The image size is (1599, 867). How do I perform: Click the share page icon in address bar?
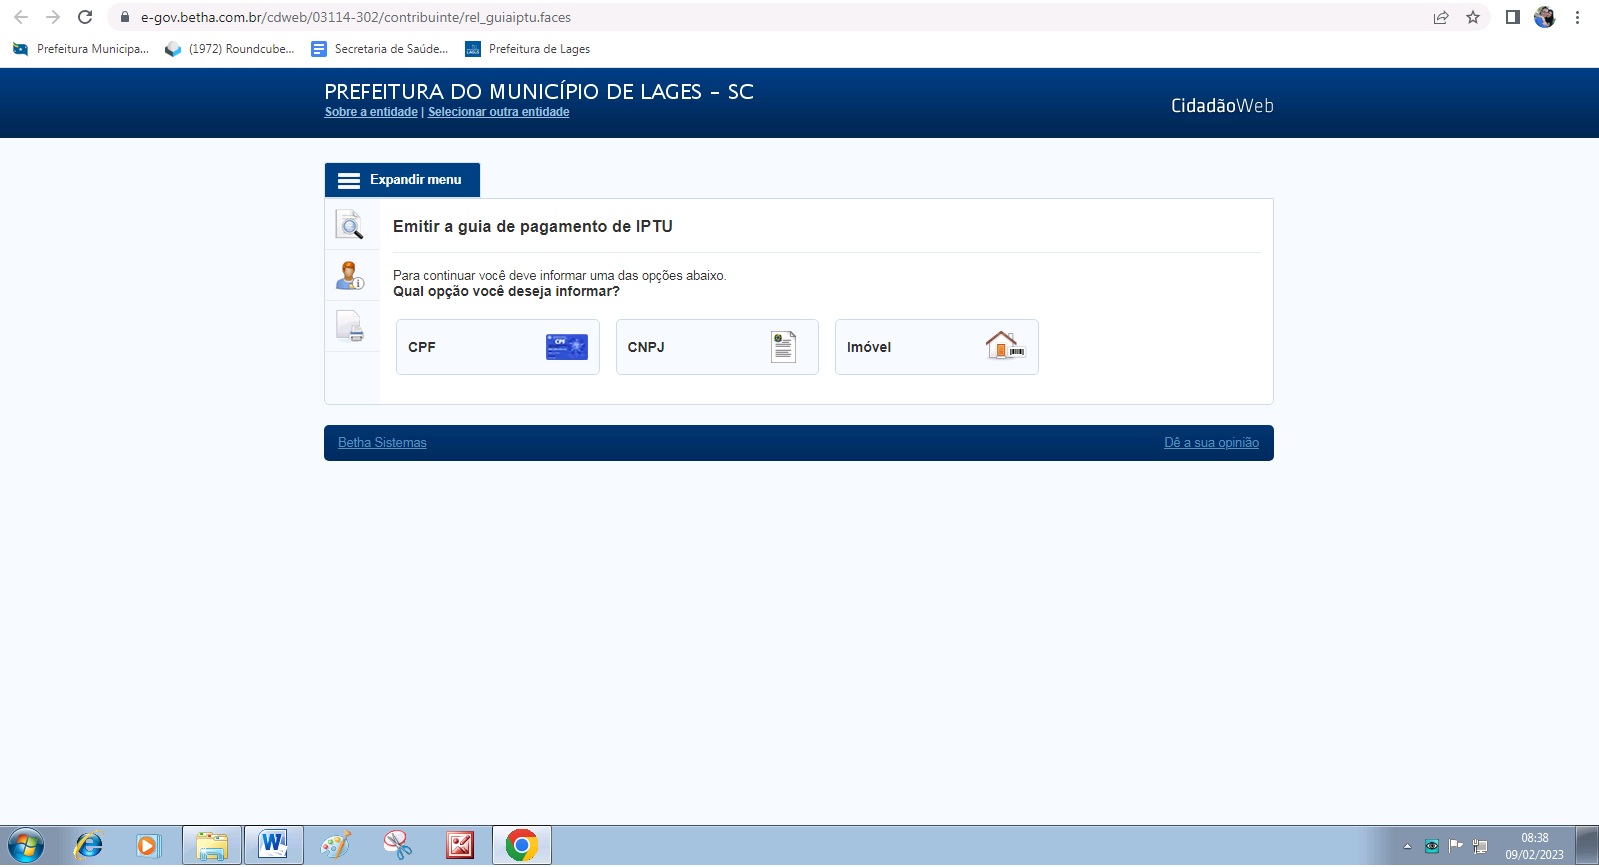tap(1441, 17)
